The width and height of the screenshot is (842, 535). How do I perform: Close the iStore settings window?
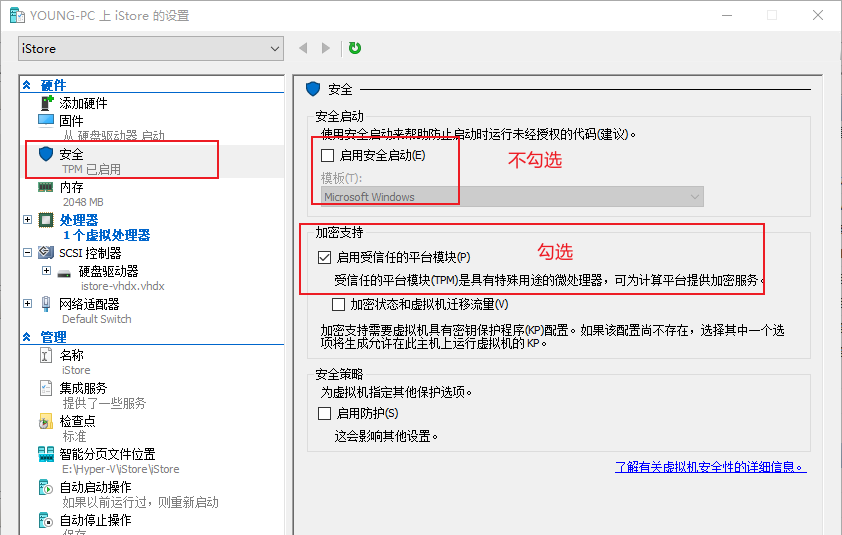coord(818,15)
